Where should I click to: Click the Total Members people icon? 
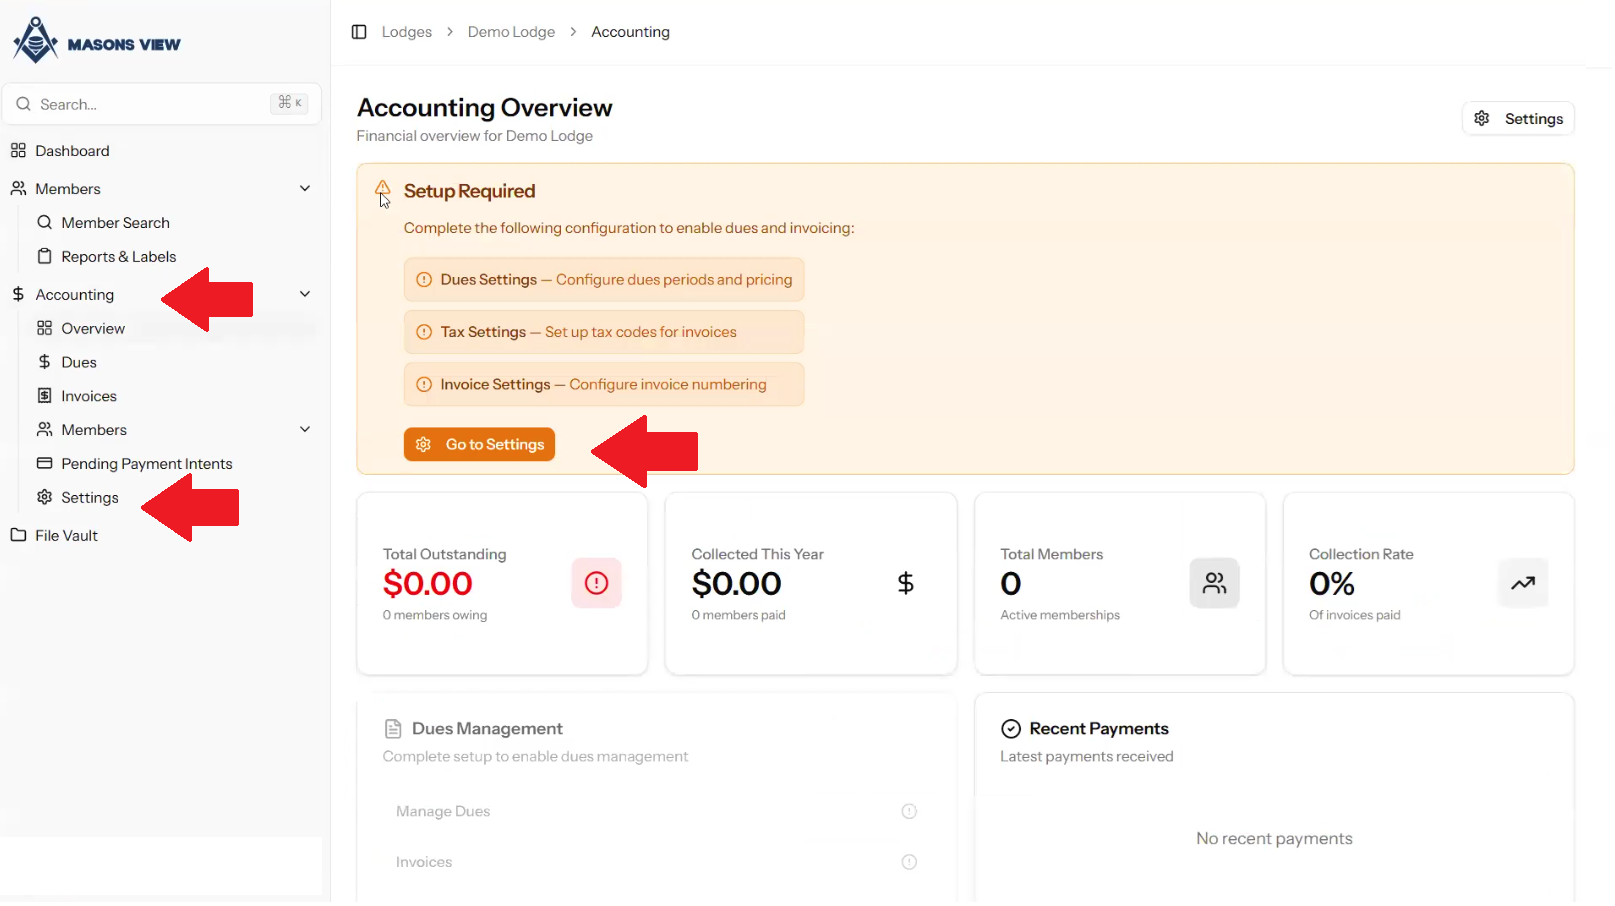point(1214,583)
